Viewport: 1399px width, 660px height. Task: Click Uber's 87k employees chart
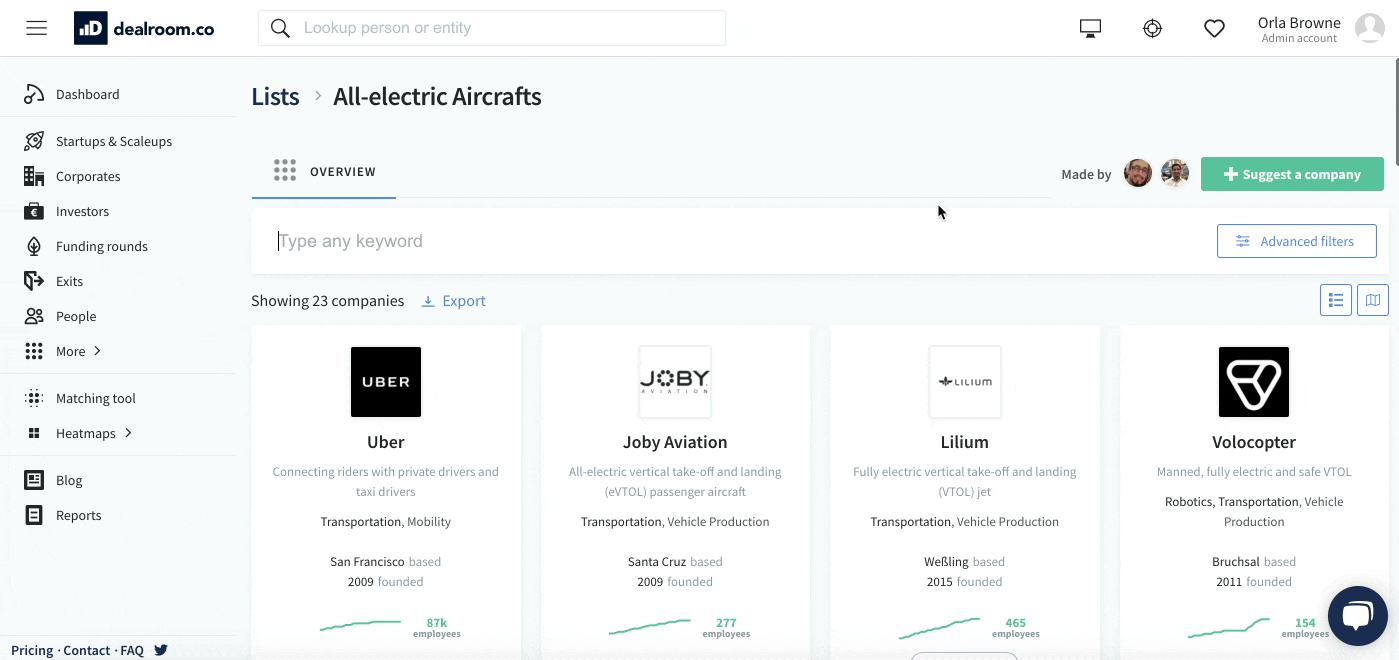click(360, 626)
